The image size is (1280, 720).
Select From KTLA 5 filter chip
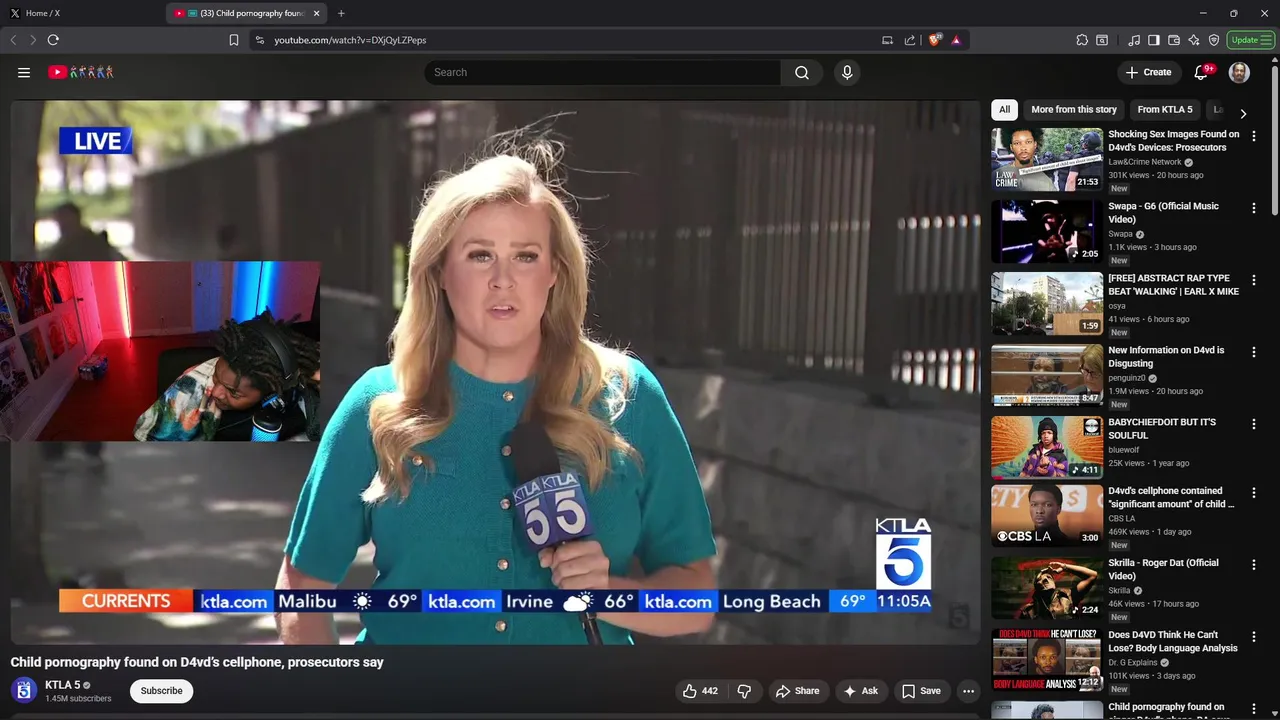tap(1165, 110)
